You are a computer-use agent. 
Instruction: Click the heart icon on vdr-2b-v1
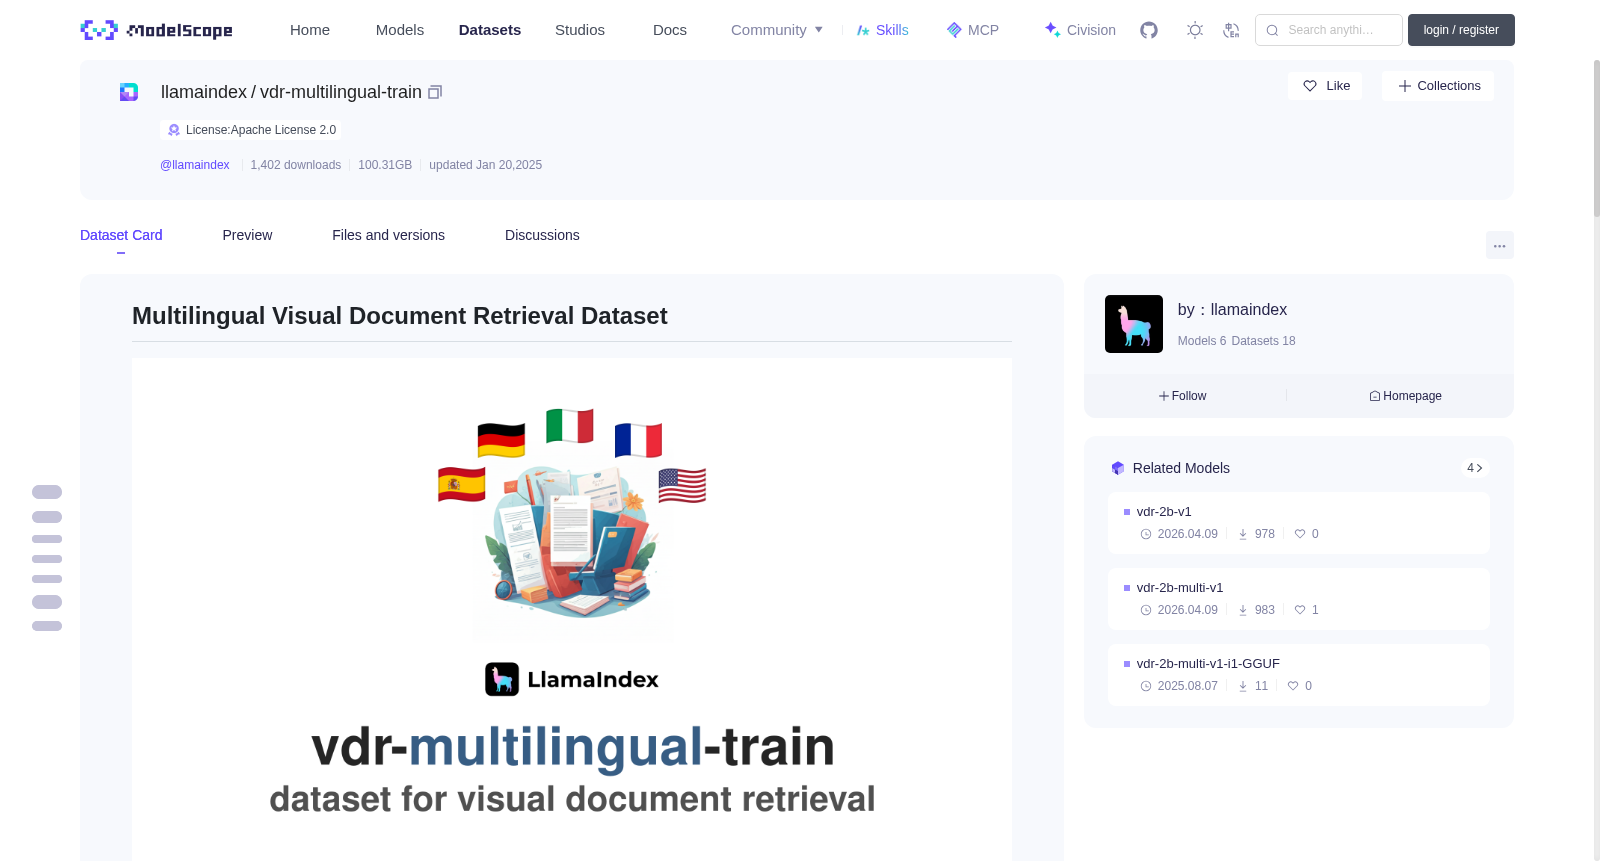point(1300,534)
